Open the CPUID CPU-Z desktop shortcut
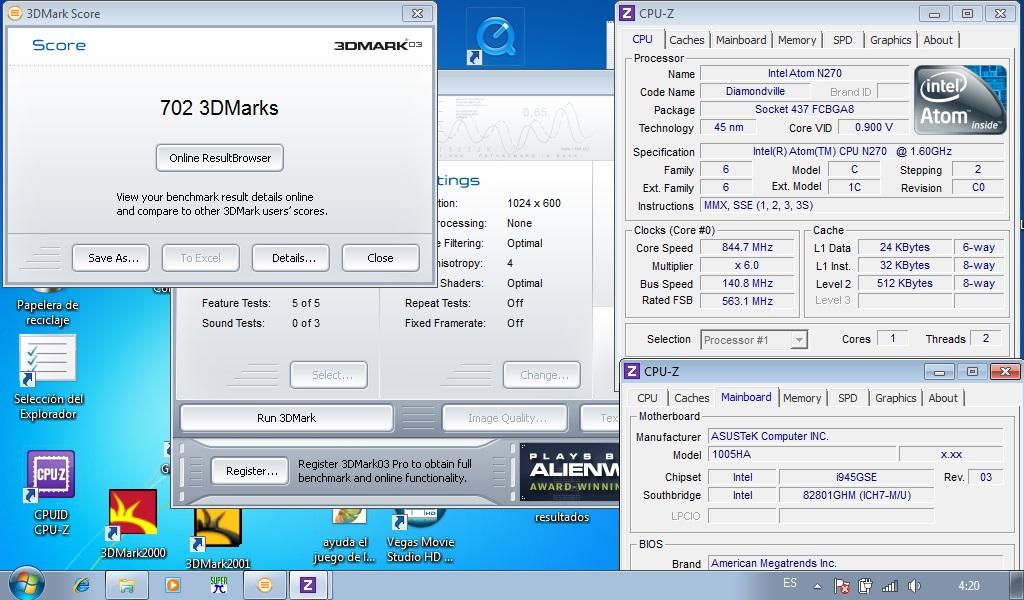 [x=51, y=493]
